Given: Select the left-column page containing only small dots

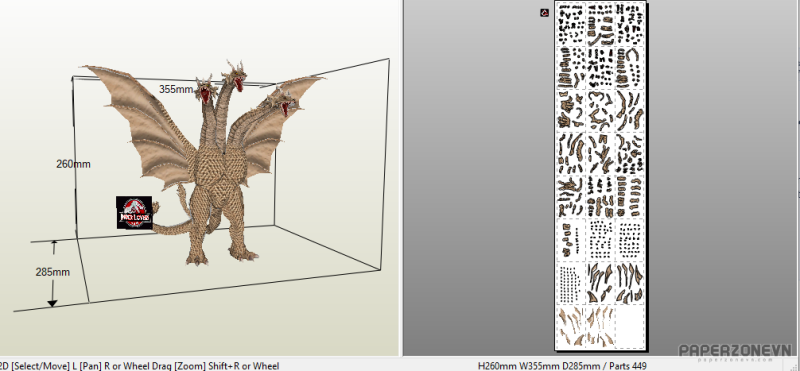Looking at the screenshot, I should pyautogui.click(x=571, y=283).
